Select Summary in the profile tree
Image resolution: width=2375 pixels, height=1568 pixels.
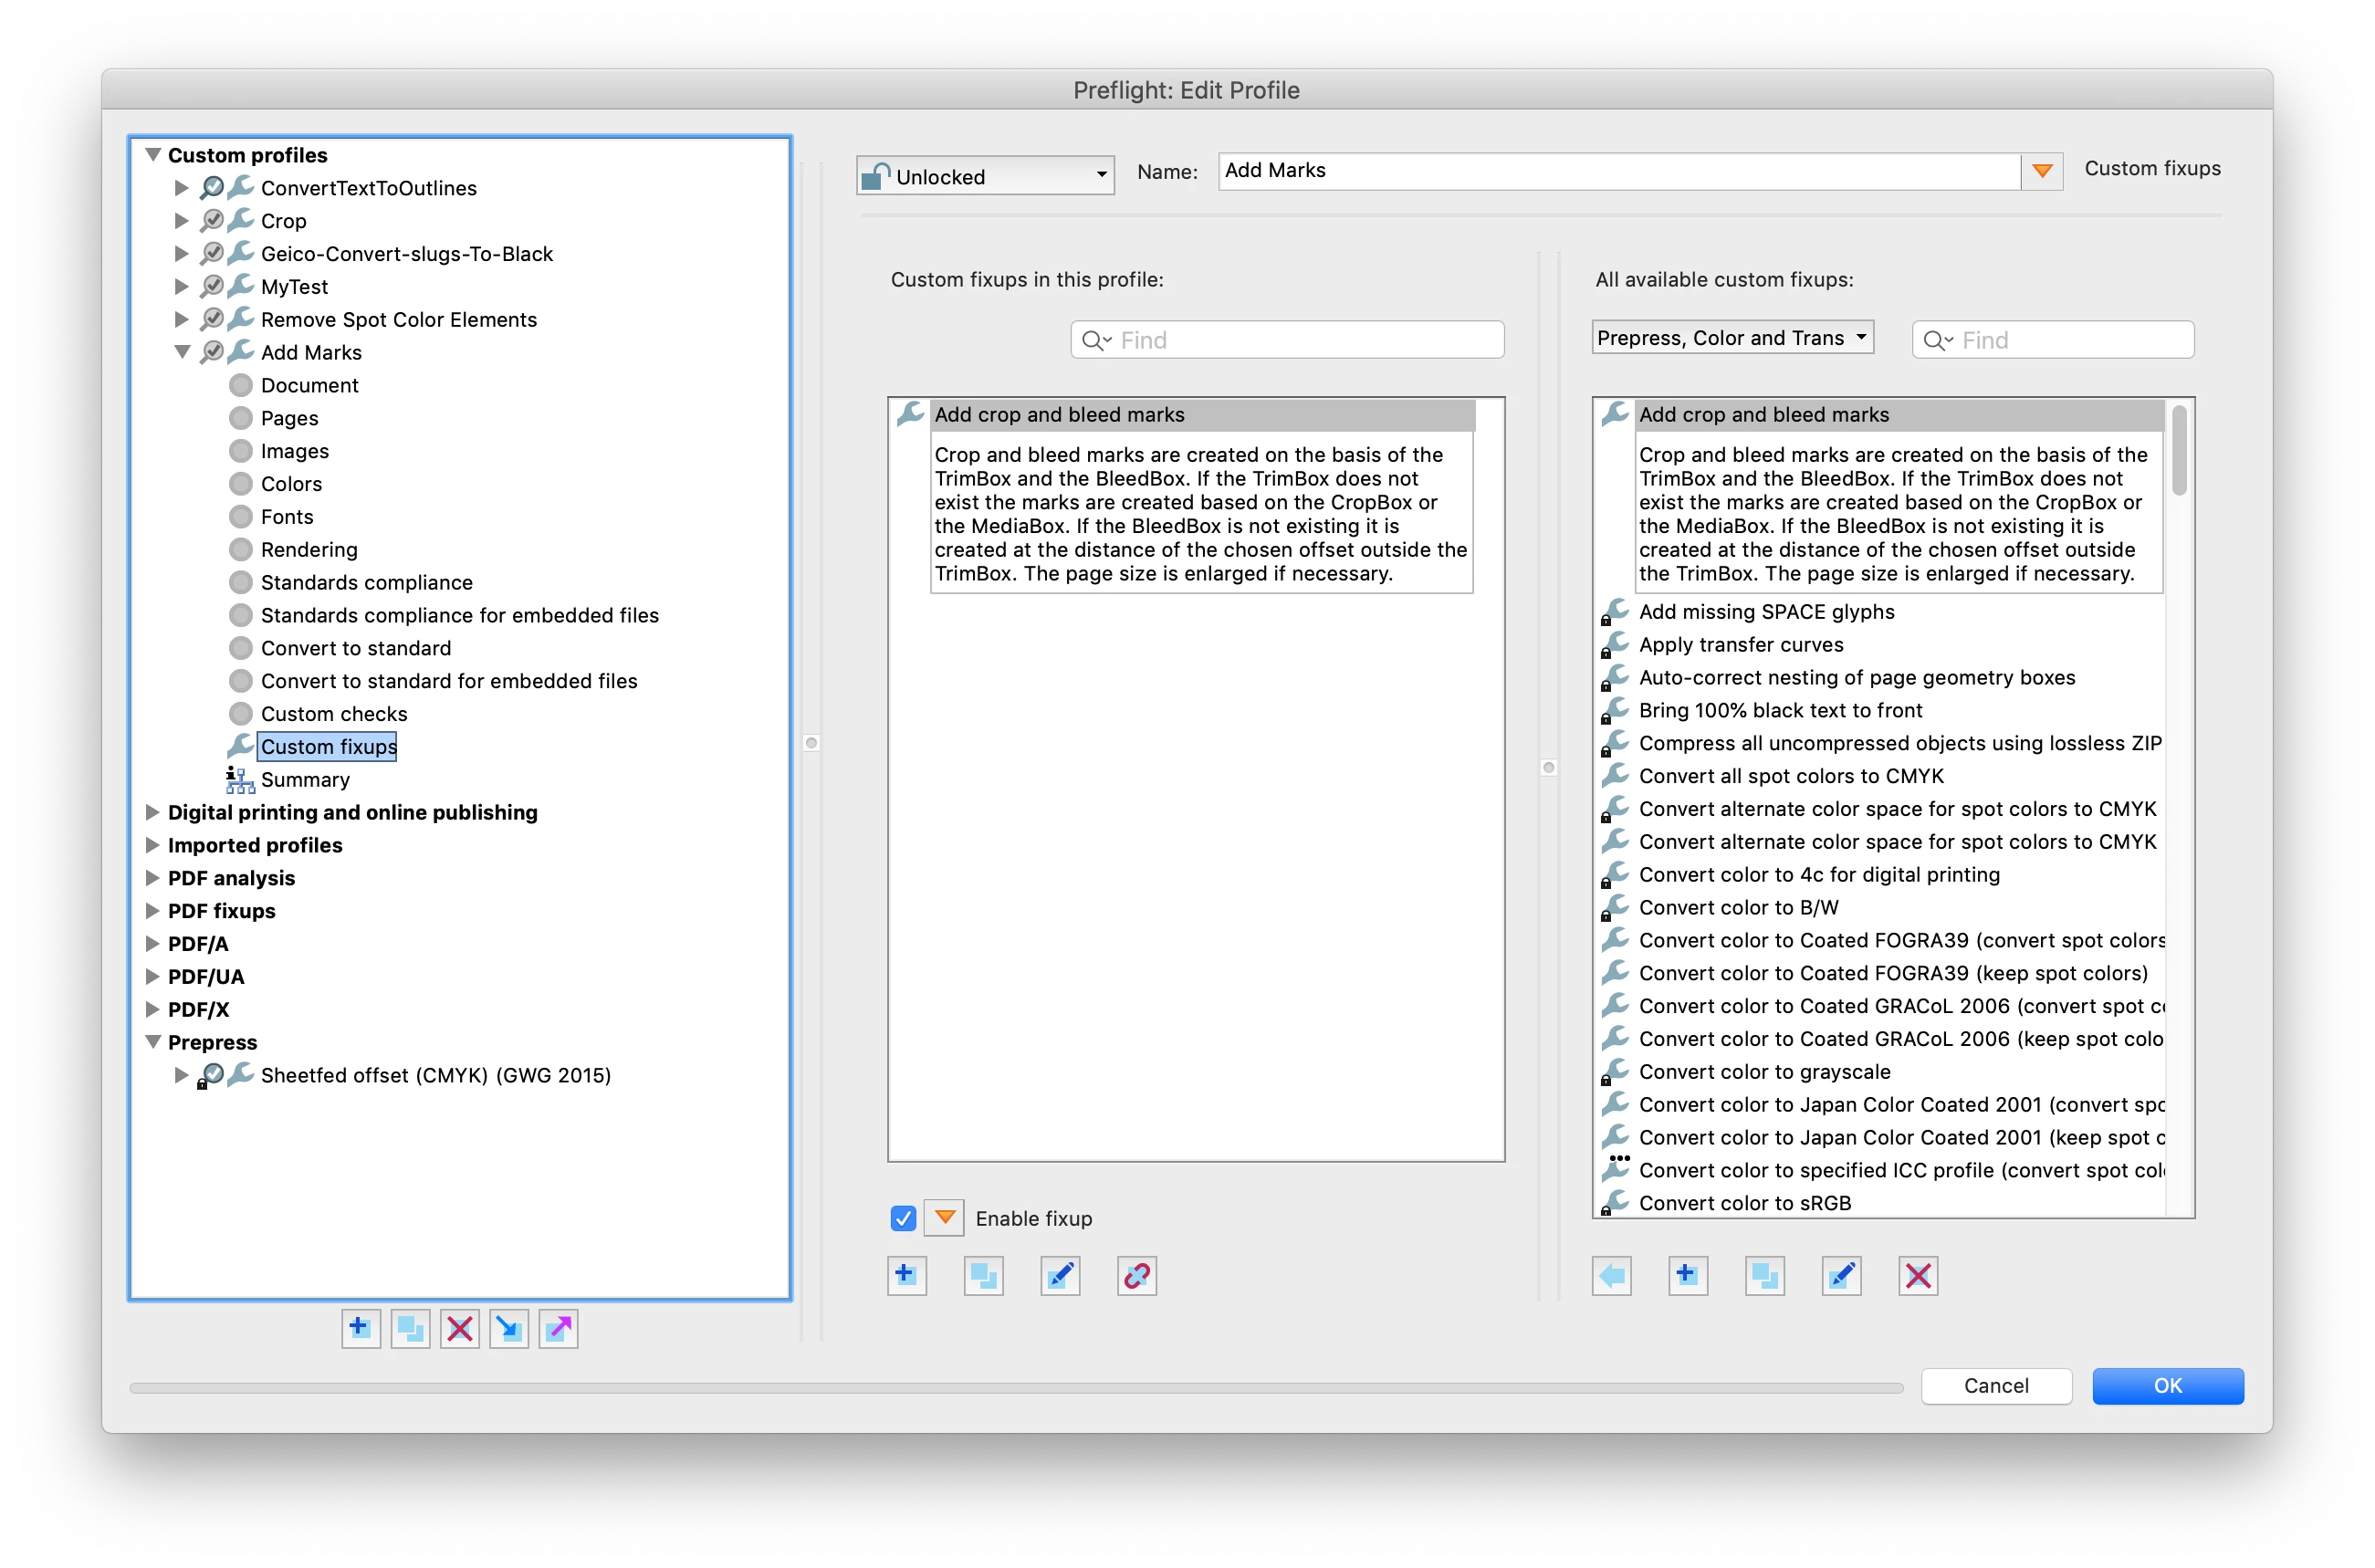(x=305, y=780)
